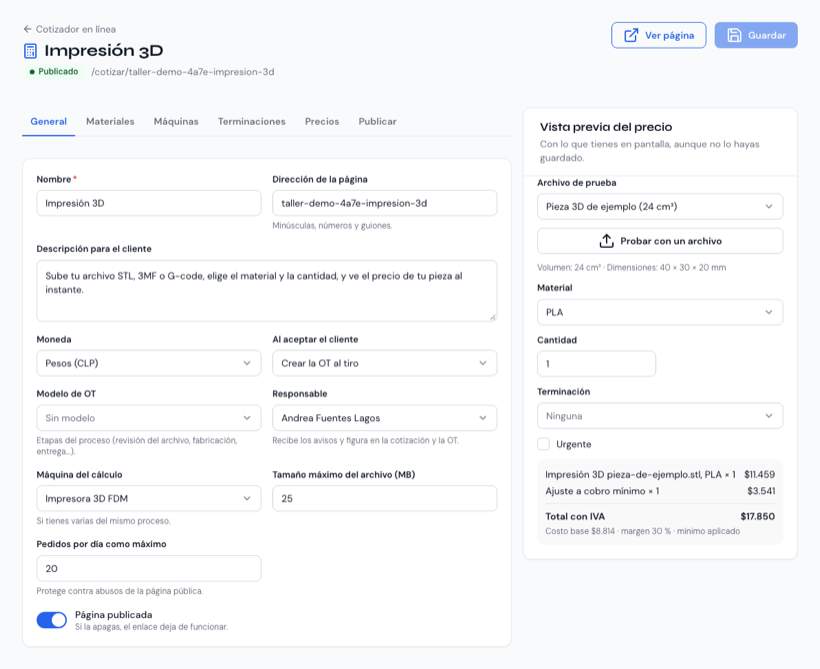Click the Ajuste a cobro mínimo × 1 line
The image size is (820, 669).
660,491
